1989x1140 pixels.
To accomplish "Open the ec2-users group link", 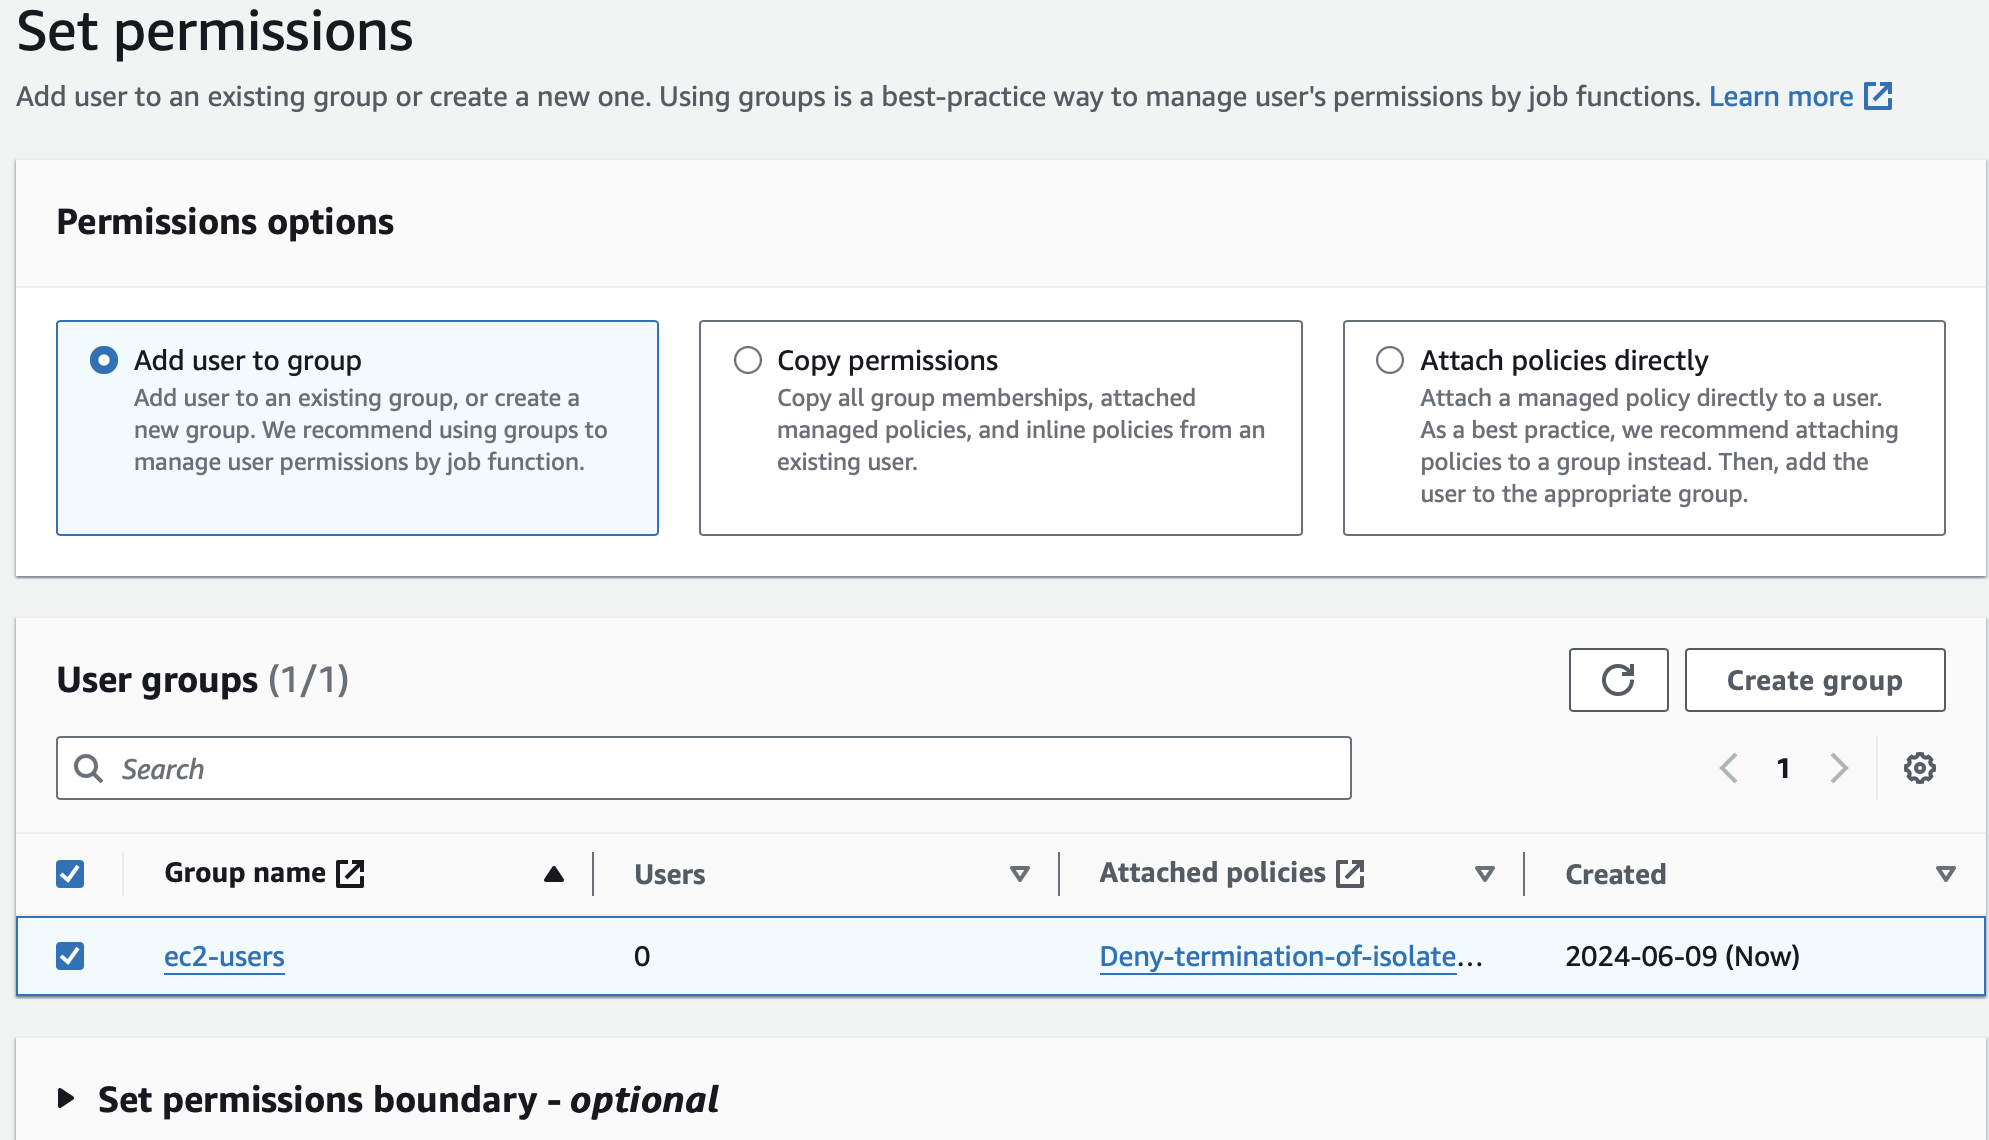I will coord(224,956).
